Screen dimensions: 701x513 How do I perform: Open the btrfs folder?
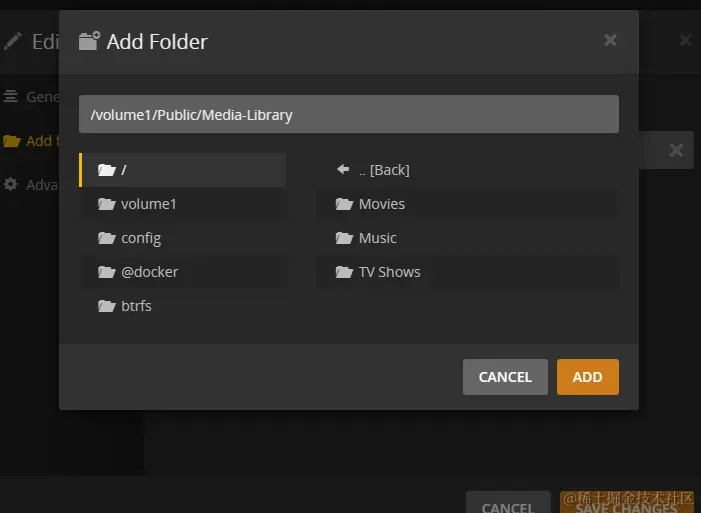(x=182, y=306)
